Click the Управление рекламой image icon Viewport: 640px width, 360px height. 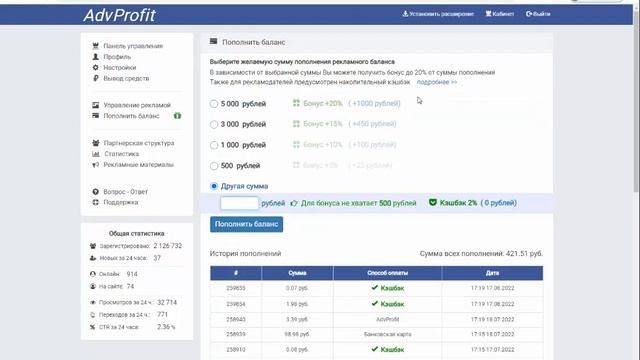click(96, 105)
